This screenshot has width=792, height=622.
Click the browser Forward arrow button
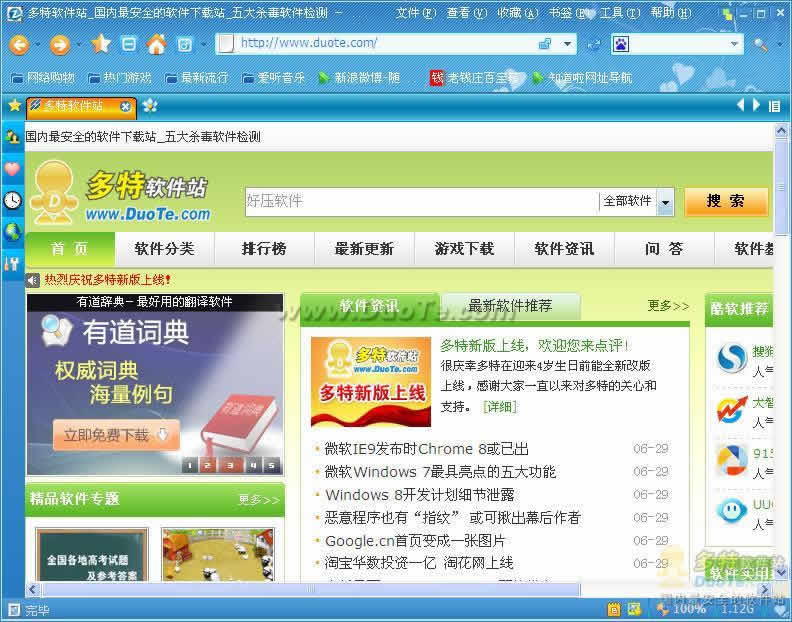point(59,45)
